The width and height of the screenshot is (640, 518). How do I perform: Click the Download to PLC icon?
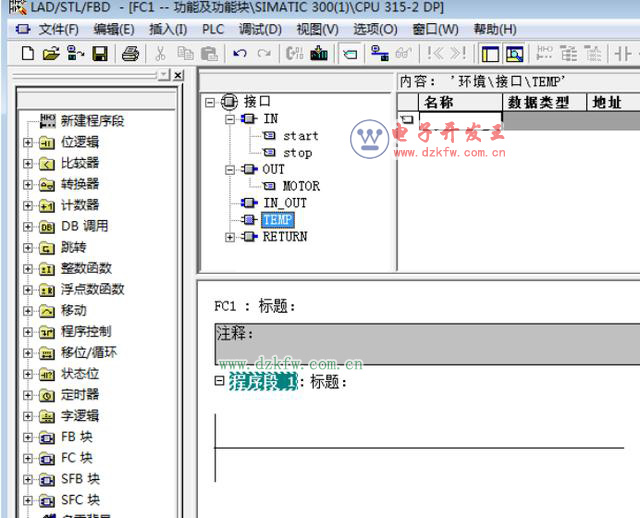[319, 53]
